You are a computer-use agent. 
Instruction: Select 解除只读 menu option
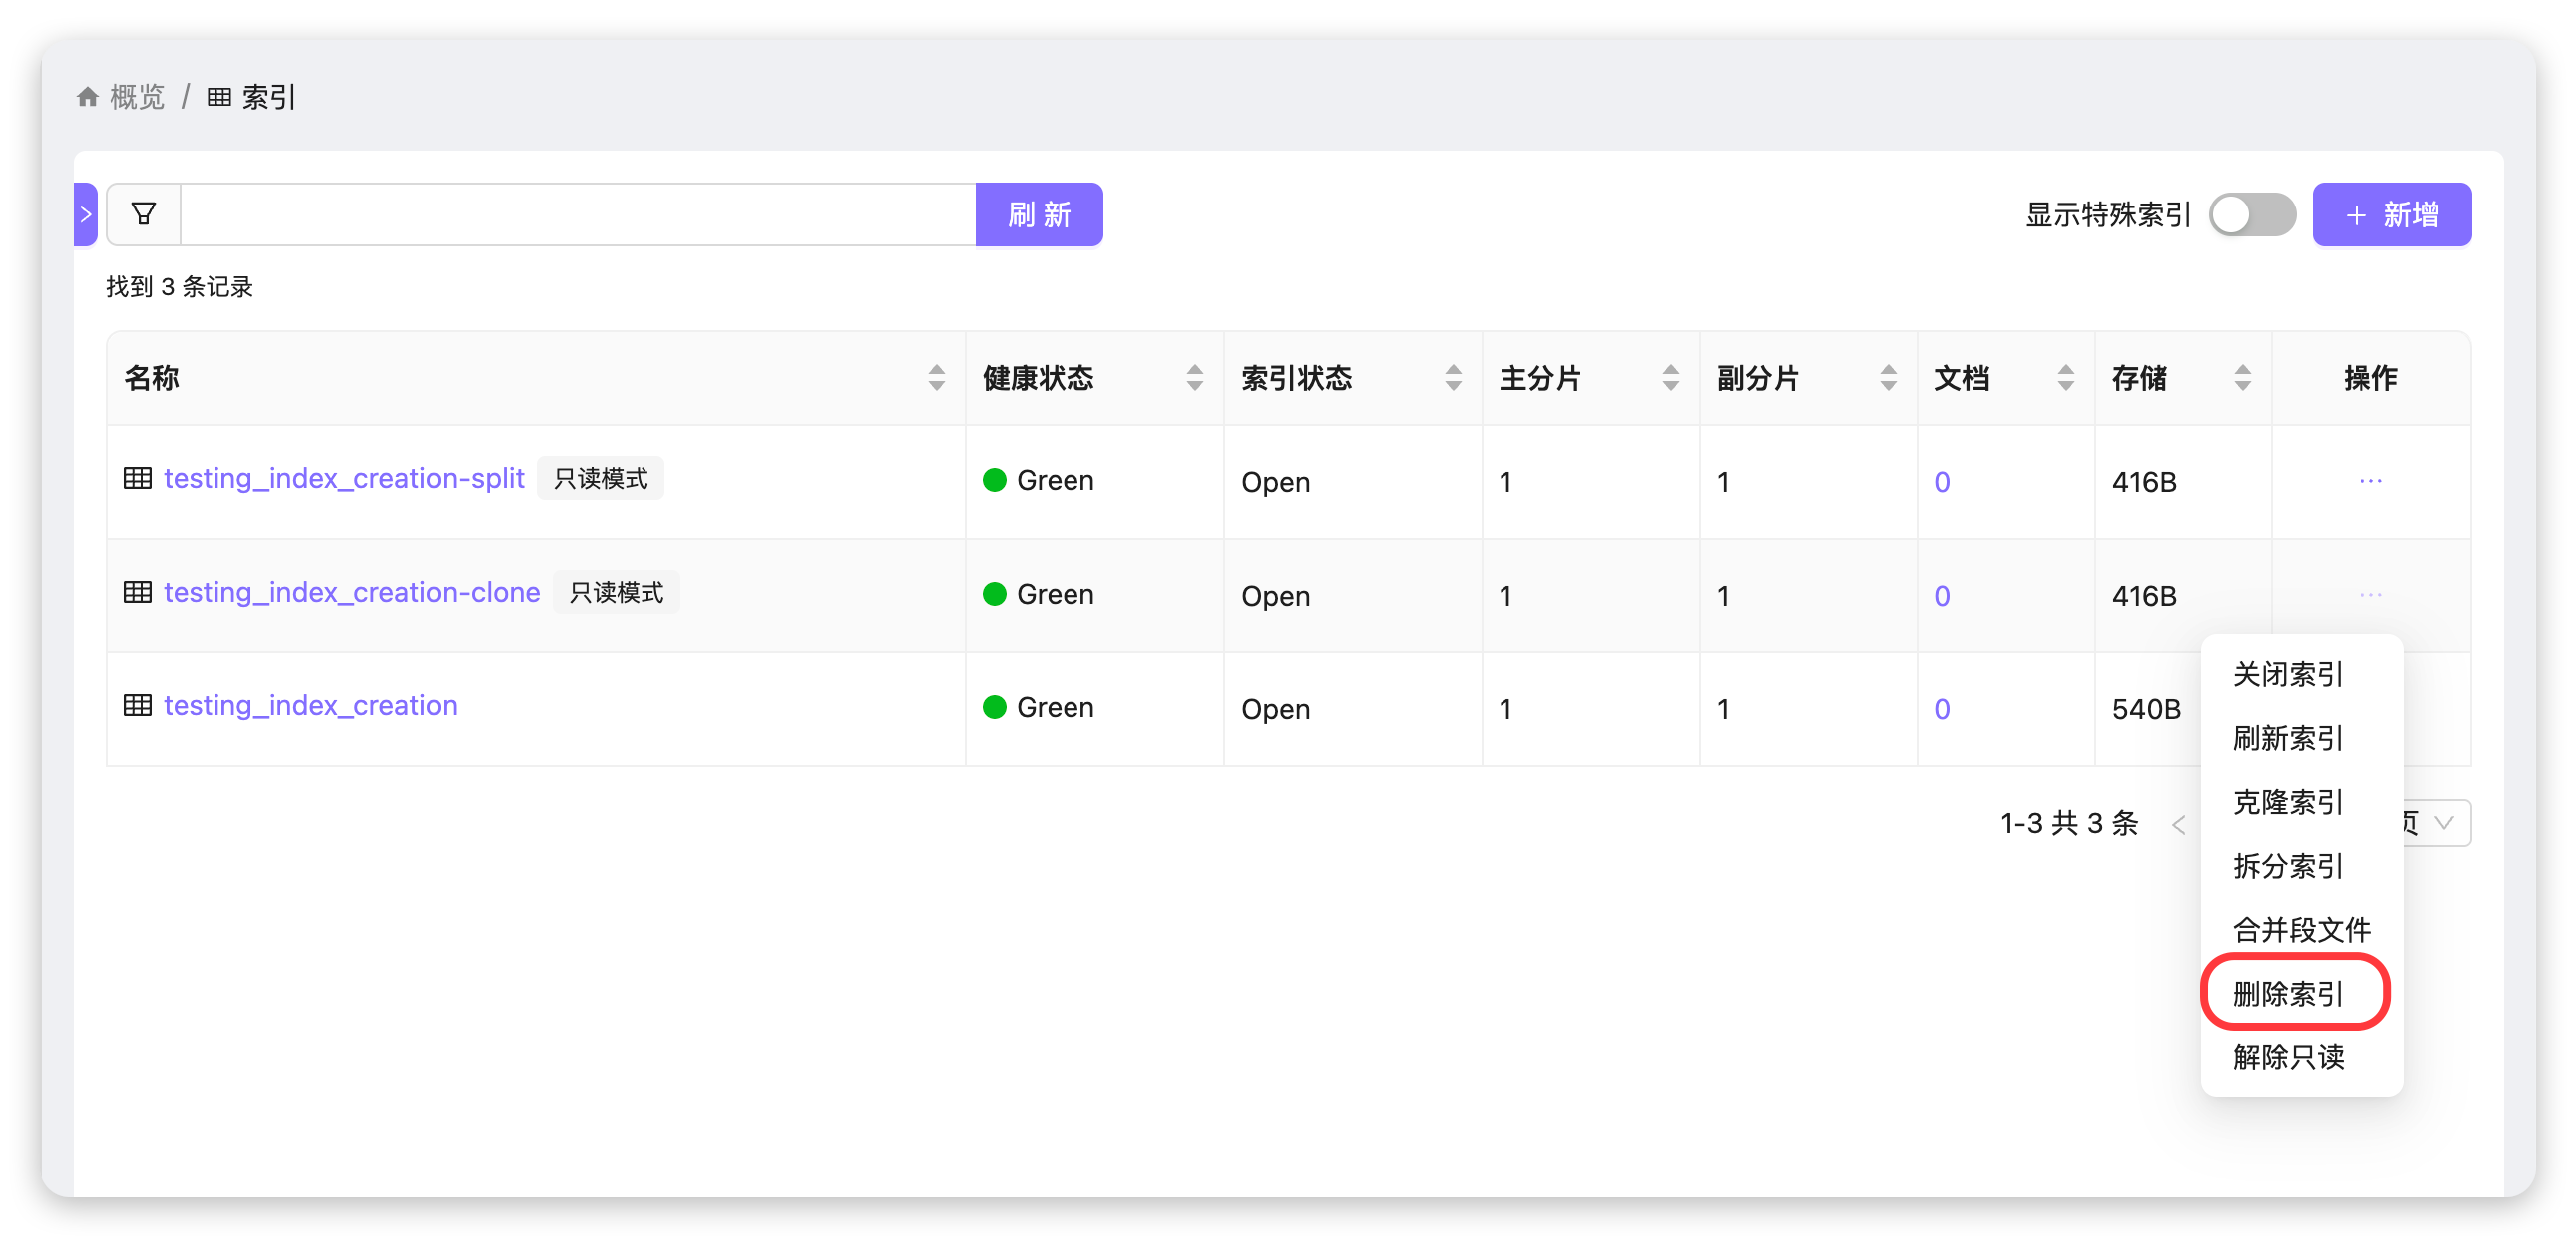coord(2287,1057)
